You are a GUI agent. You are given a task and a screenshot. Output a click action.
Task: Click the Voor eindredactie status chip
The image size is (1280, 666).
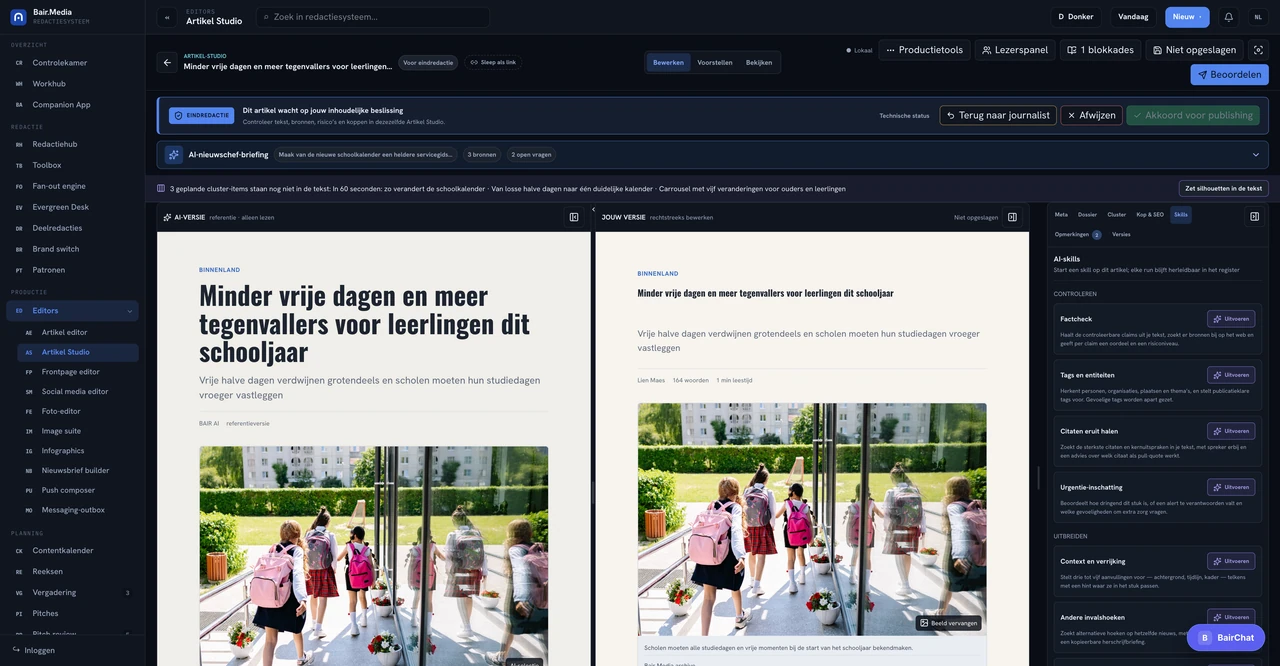(428, 62)
